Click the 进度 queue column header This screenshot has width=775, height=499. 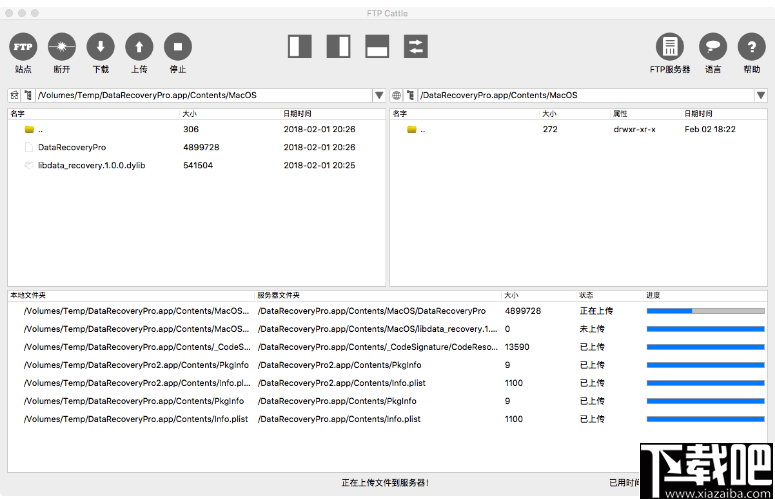pyautogui.click(x=653, y=295)
